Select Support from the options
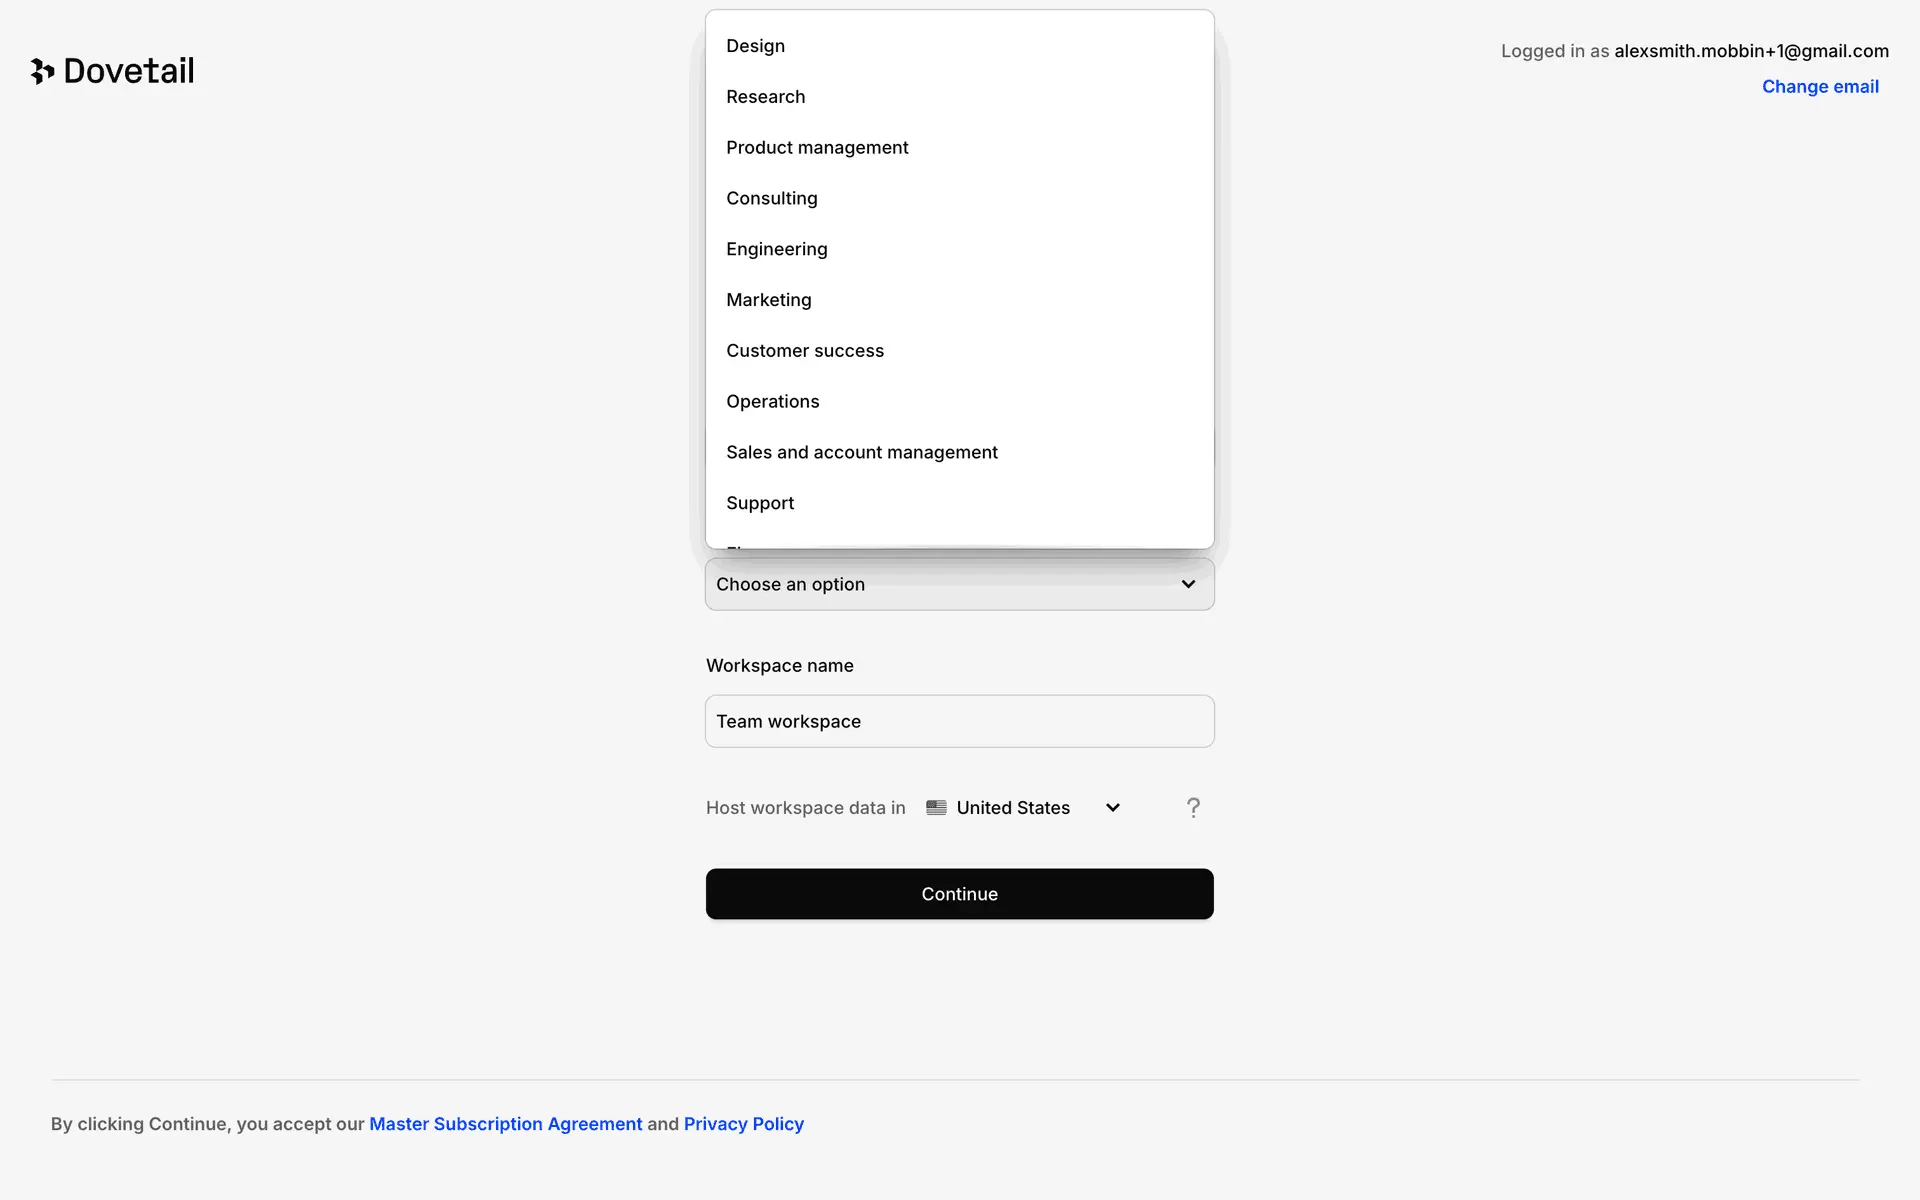Viewport: 1920px width, 1200px height. click(760, 503)
